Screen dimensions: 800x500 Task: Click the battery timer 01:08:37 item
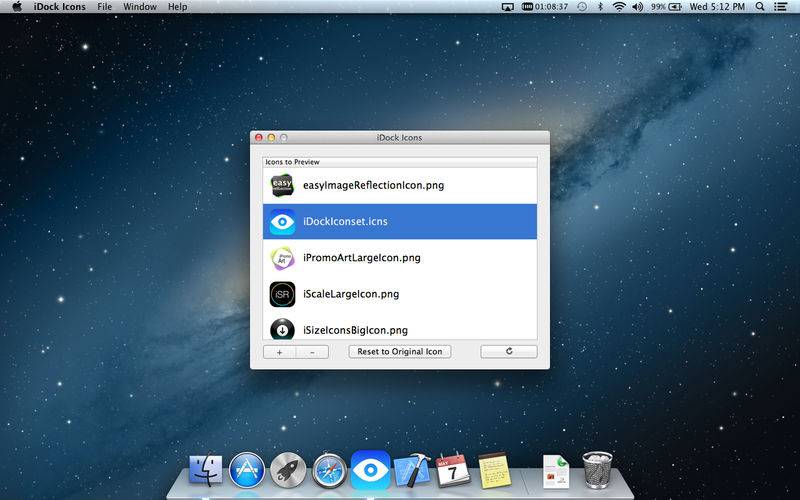coord(545,7)
